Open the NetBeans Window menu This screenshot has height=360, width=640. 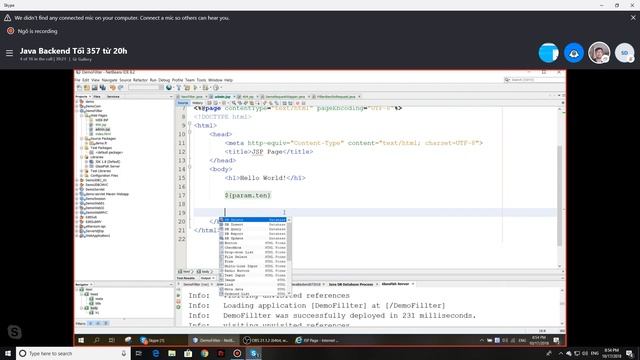215,80
